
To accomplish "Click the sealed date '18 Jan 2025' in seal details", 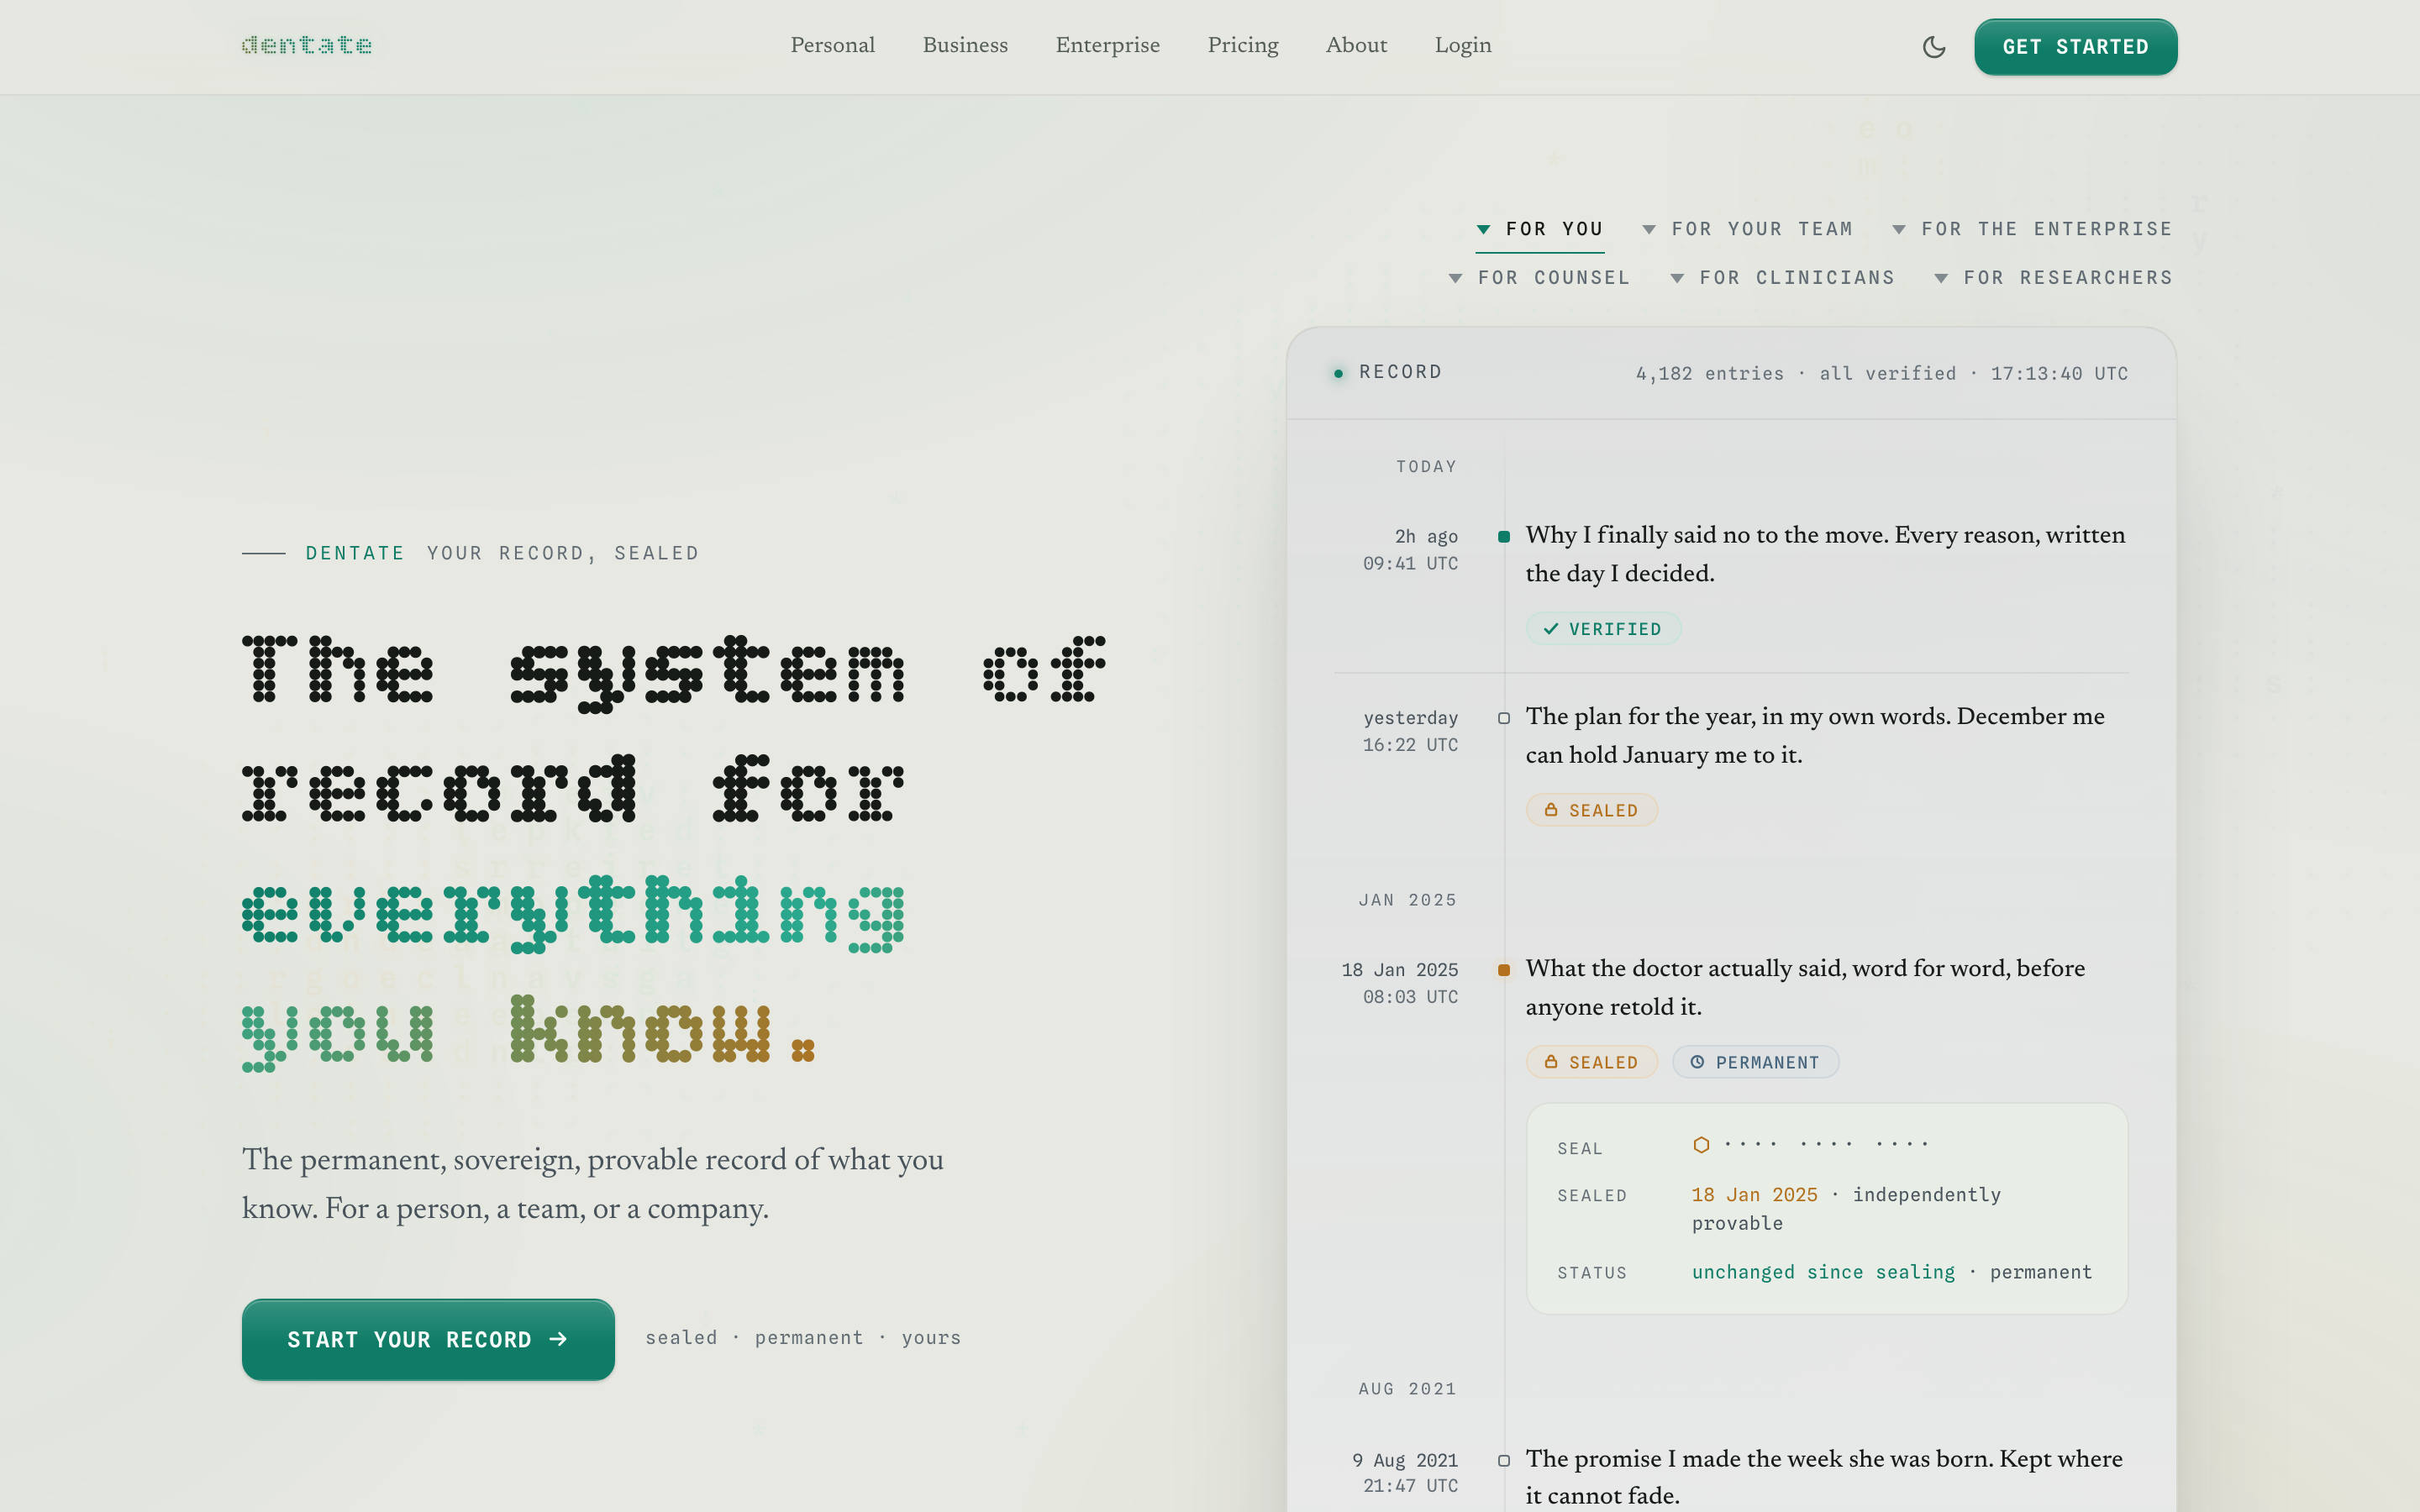I will (1754, 1195).
